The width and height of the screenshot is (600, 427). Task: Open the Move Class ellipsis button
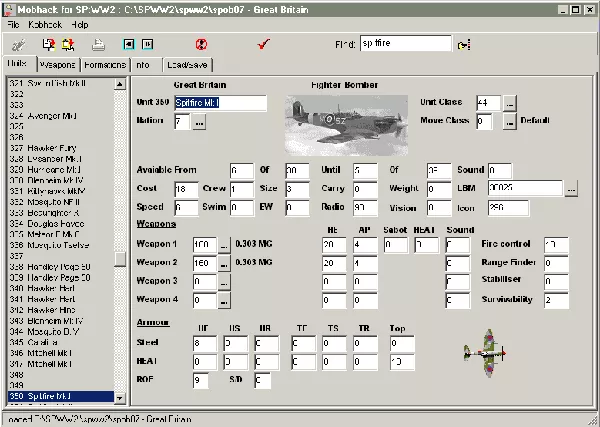pyautogui.click(x=509, y=121)
